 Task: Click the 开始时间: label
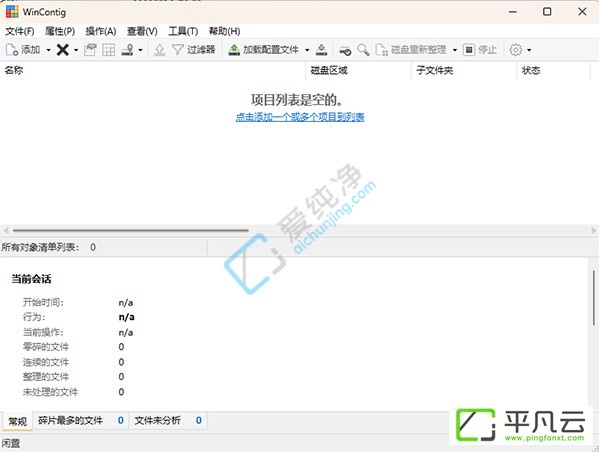tap(43, 302)
